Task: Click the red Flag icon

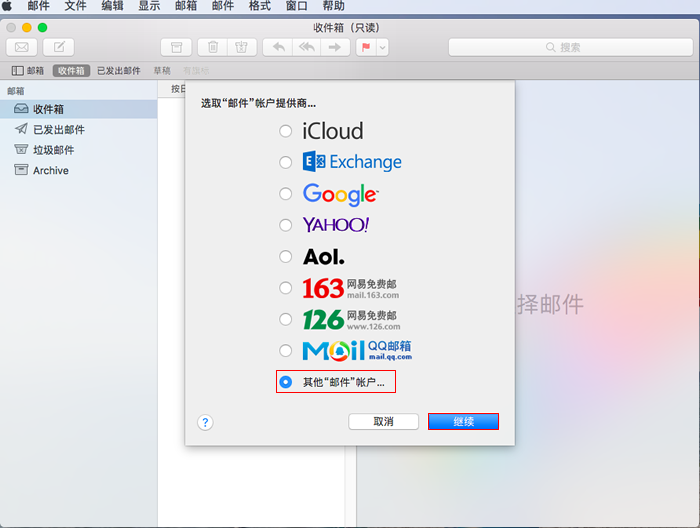Action: [366, 47]
